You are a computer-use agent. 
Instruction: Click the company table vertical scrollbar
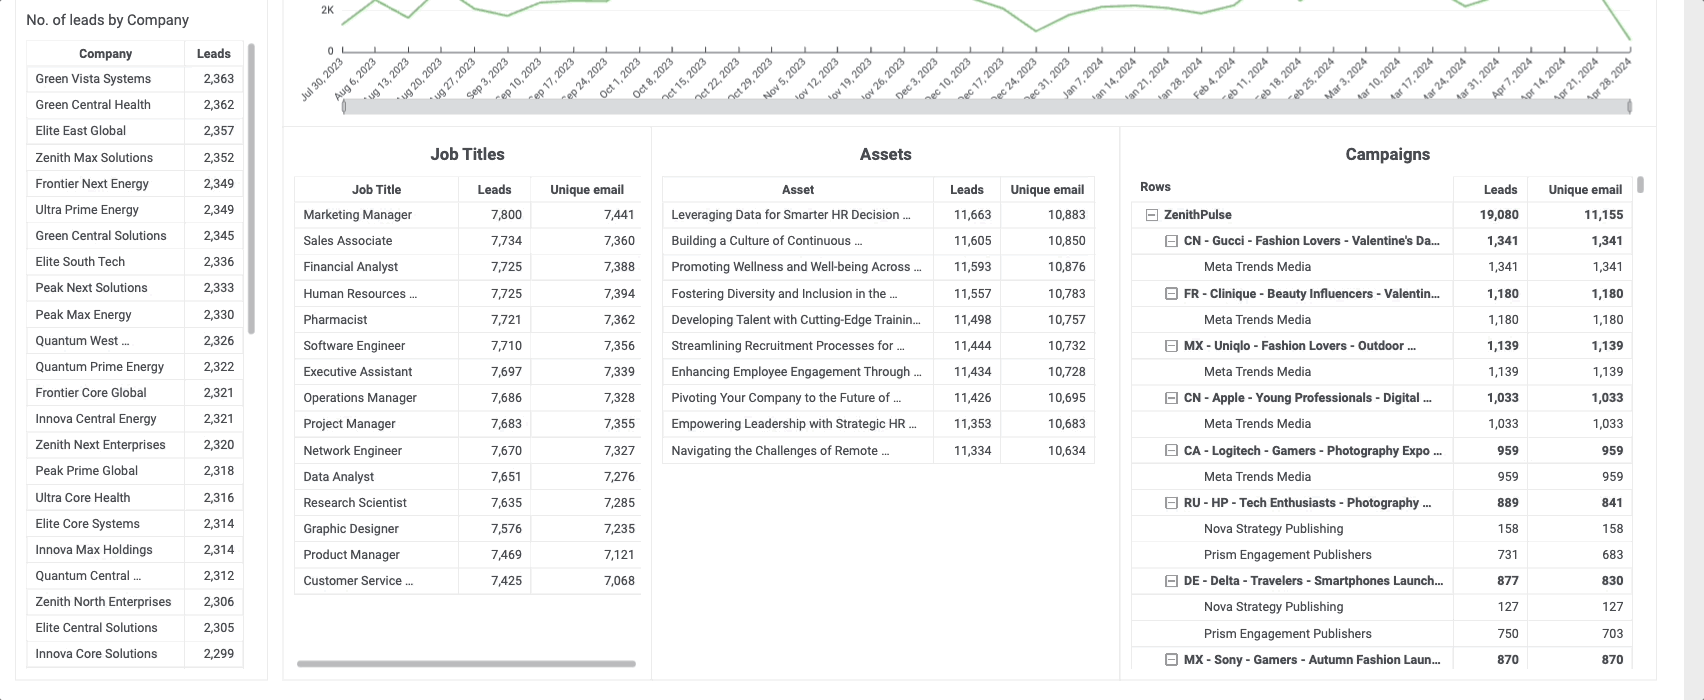click(x=251, y=188)
